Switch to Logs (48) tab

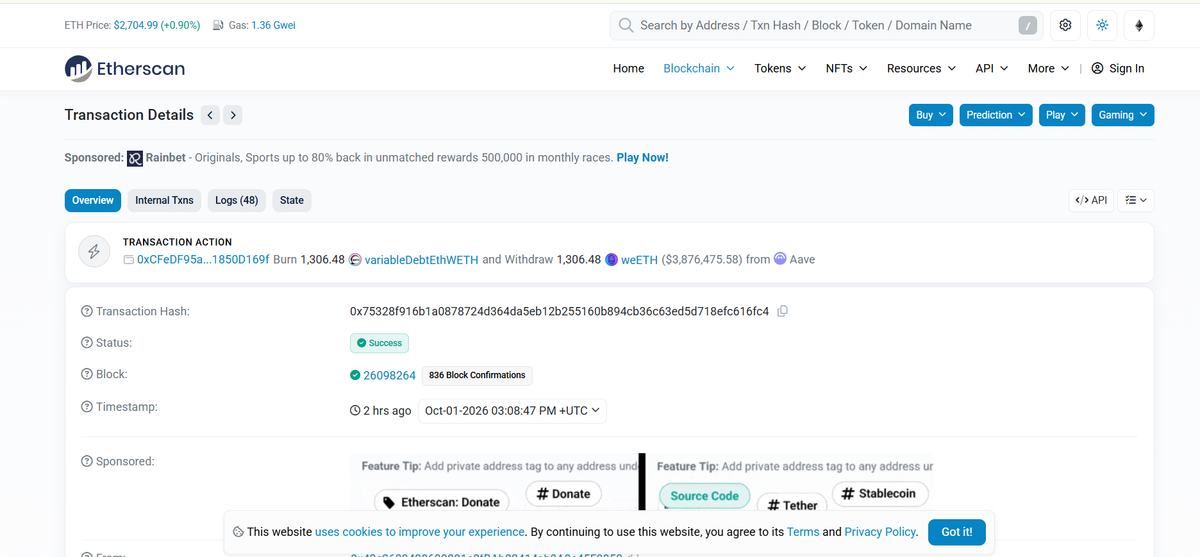pyautogui.click(x=236, y=200)
